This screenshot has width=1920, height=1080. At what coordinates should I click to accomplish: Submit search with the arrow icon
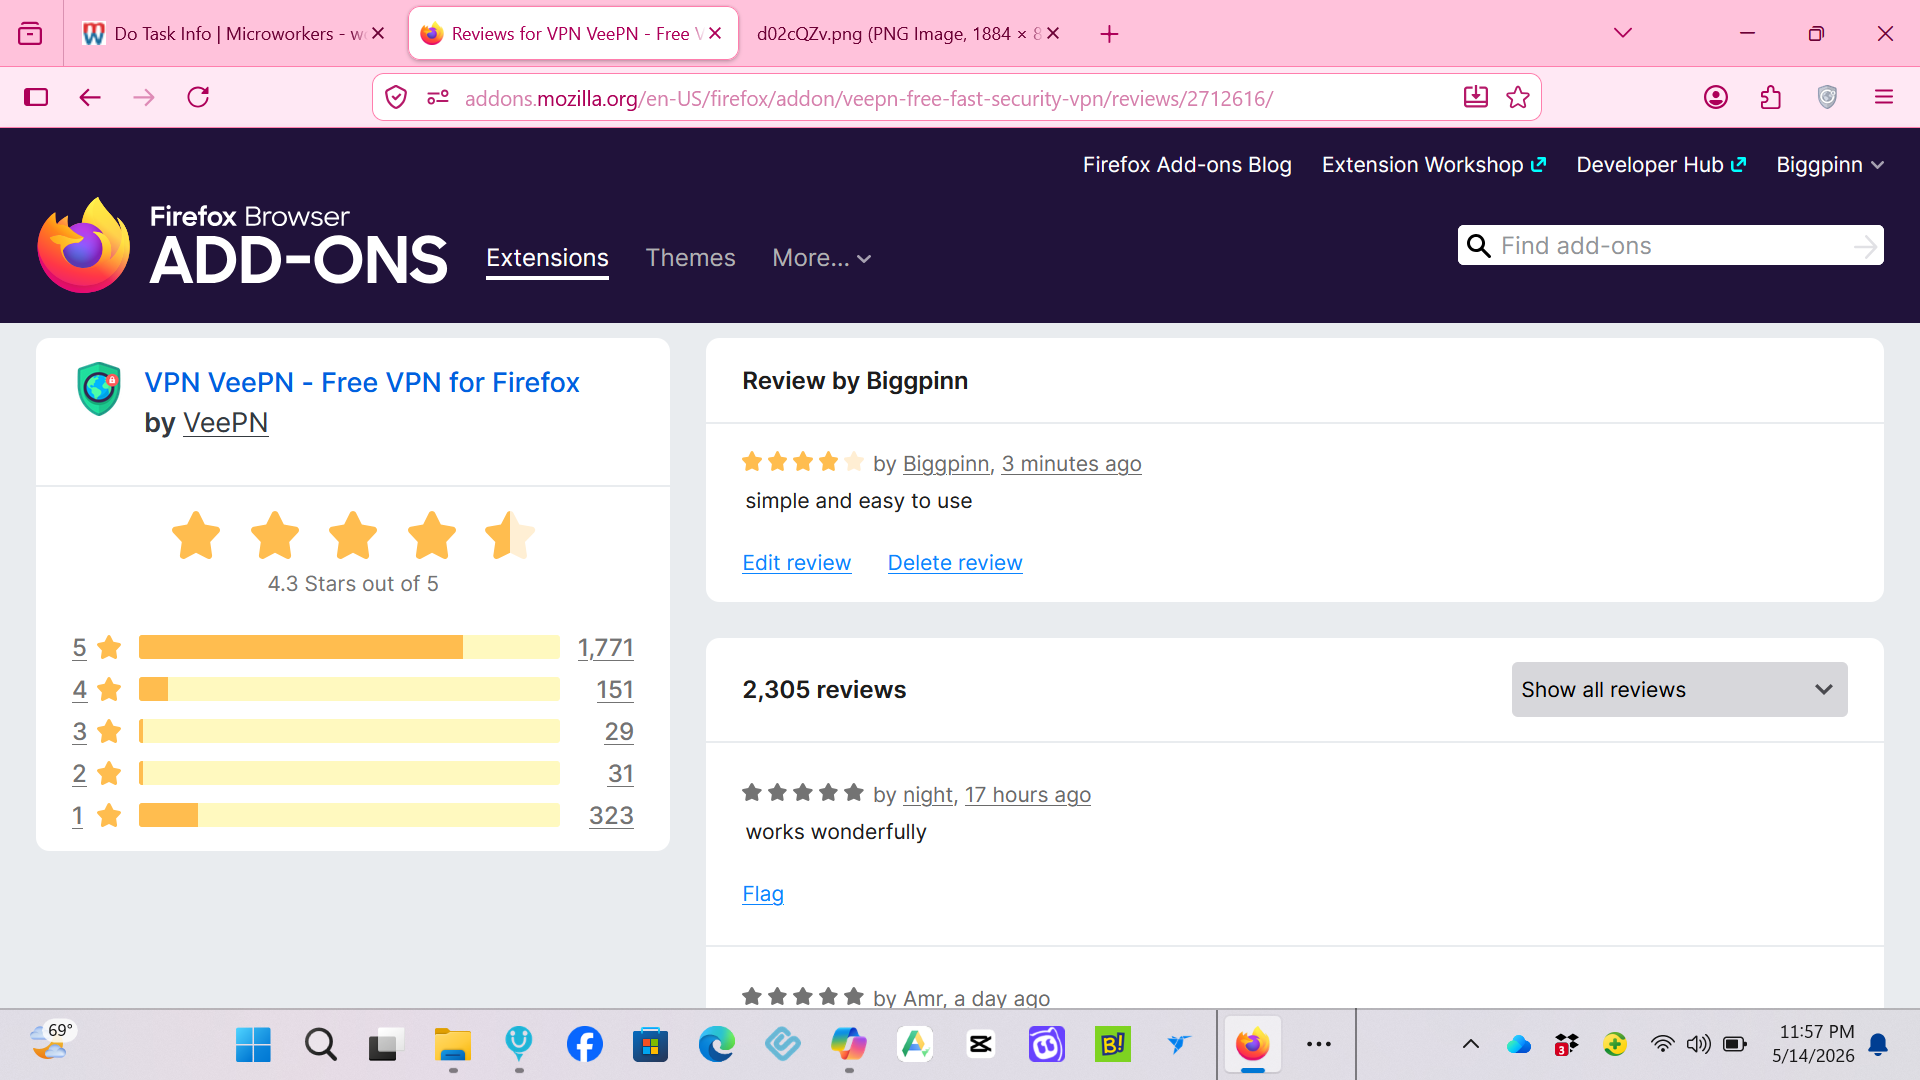[x=1864, y=246]
